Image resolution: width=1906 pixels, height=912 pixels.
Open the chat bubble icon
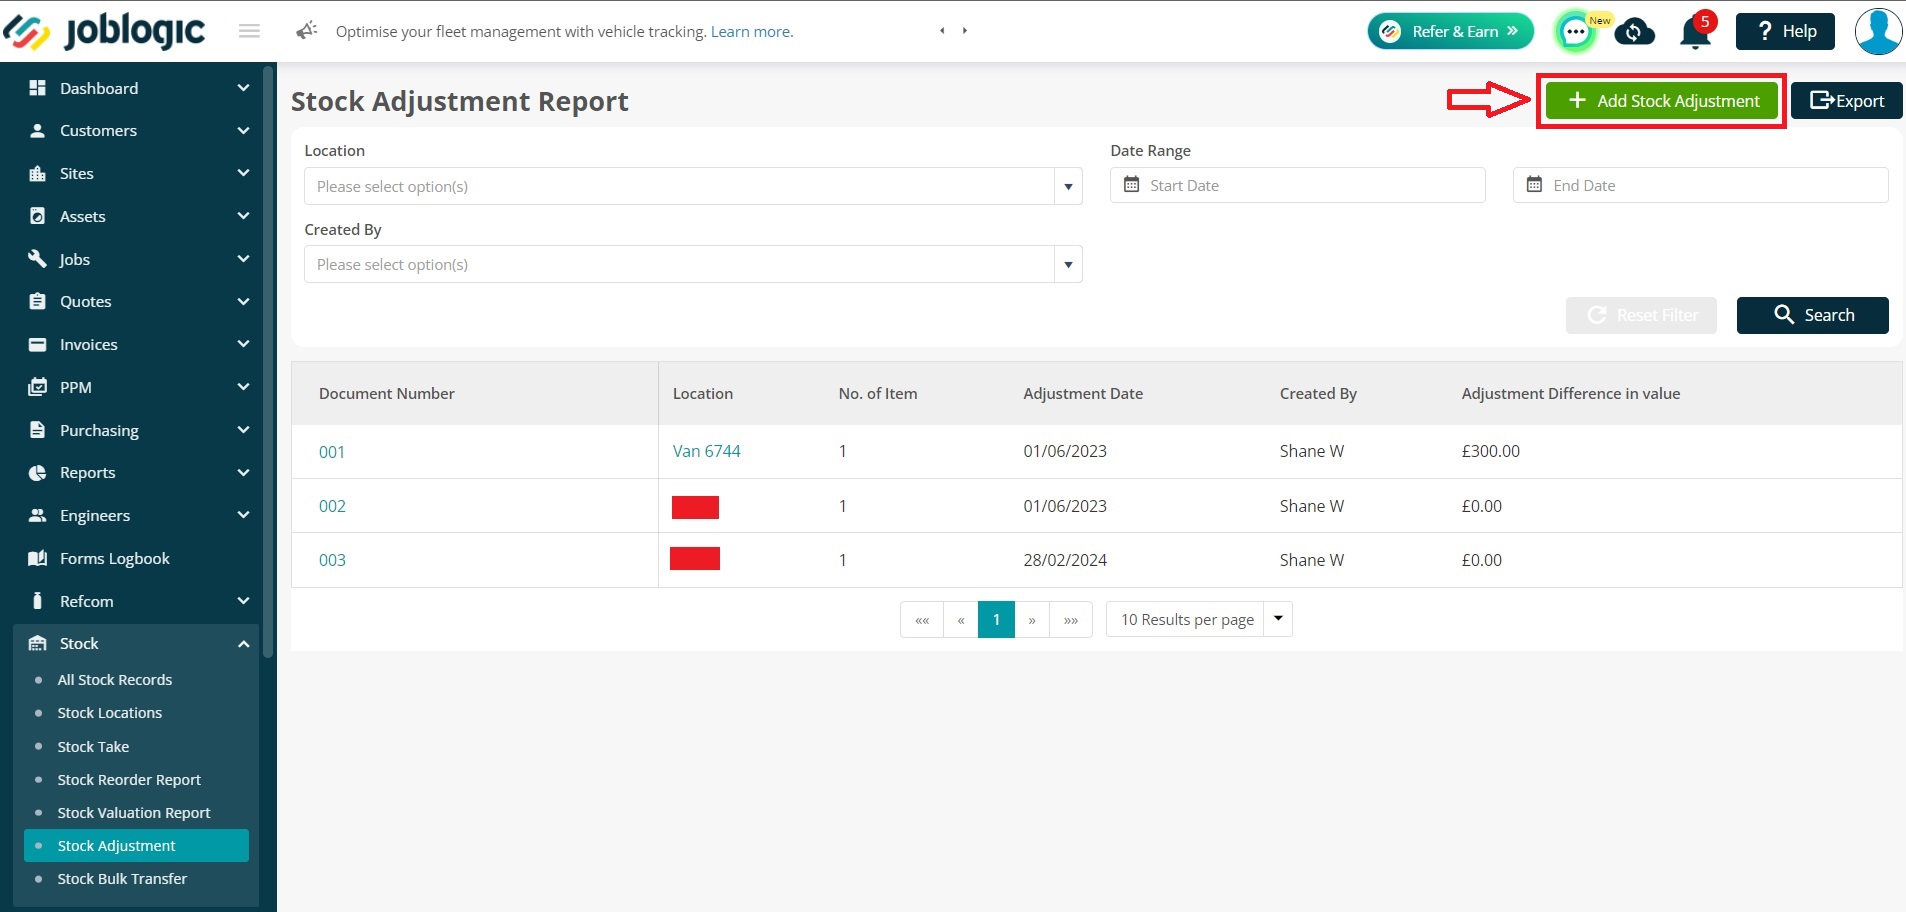[1575, 32]
